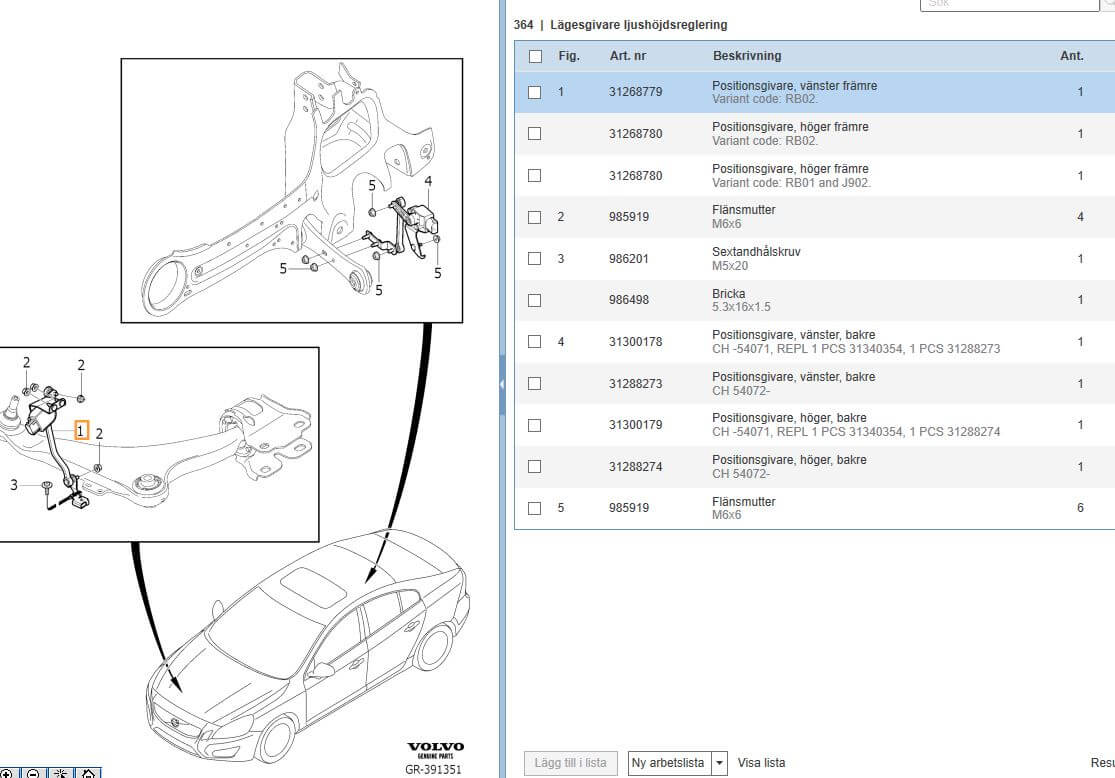Sort by the Art. nr column header

(628, 55)
